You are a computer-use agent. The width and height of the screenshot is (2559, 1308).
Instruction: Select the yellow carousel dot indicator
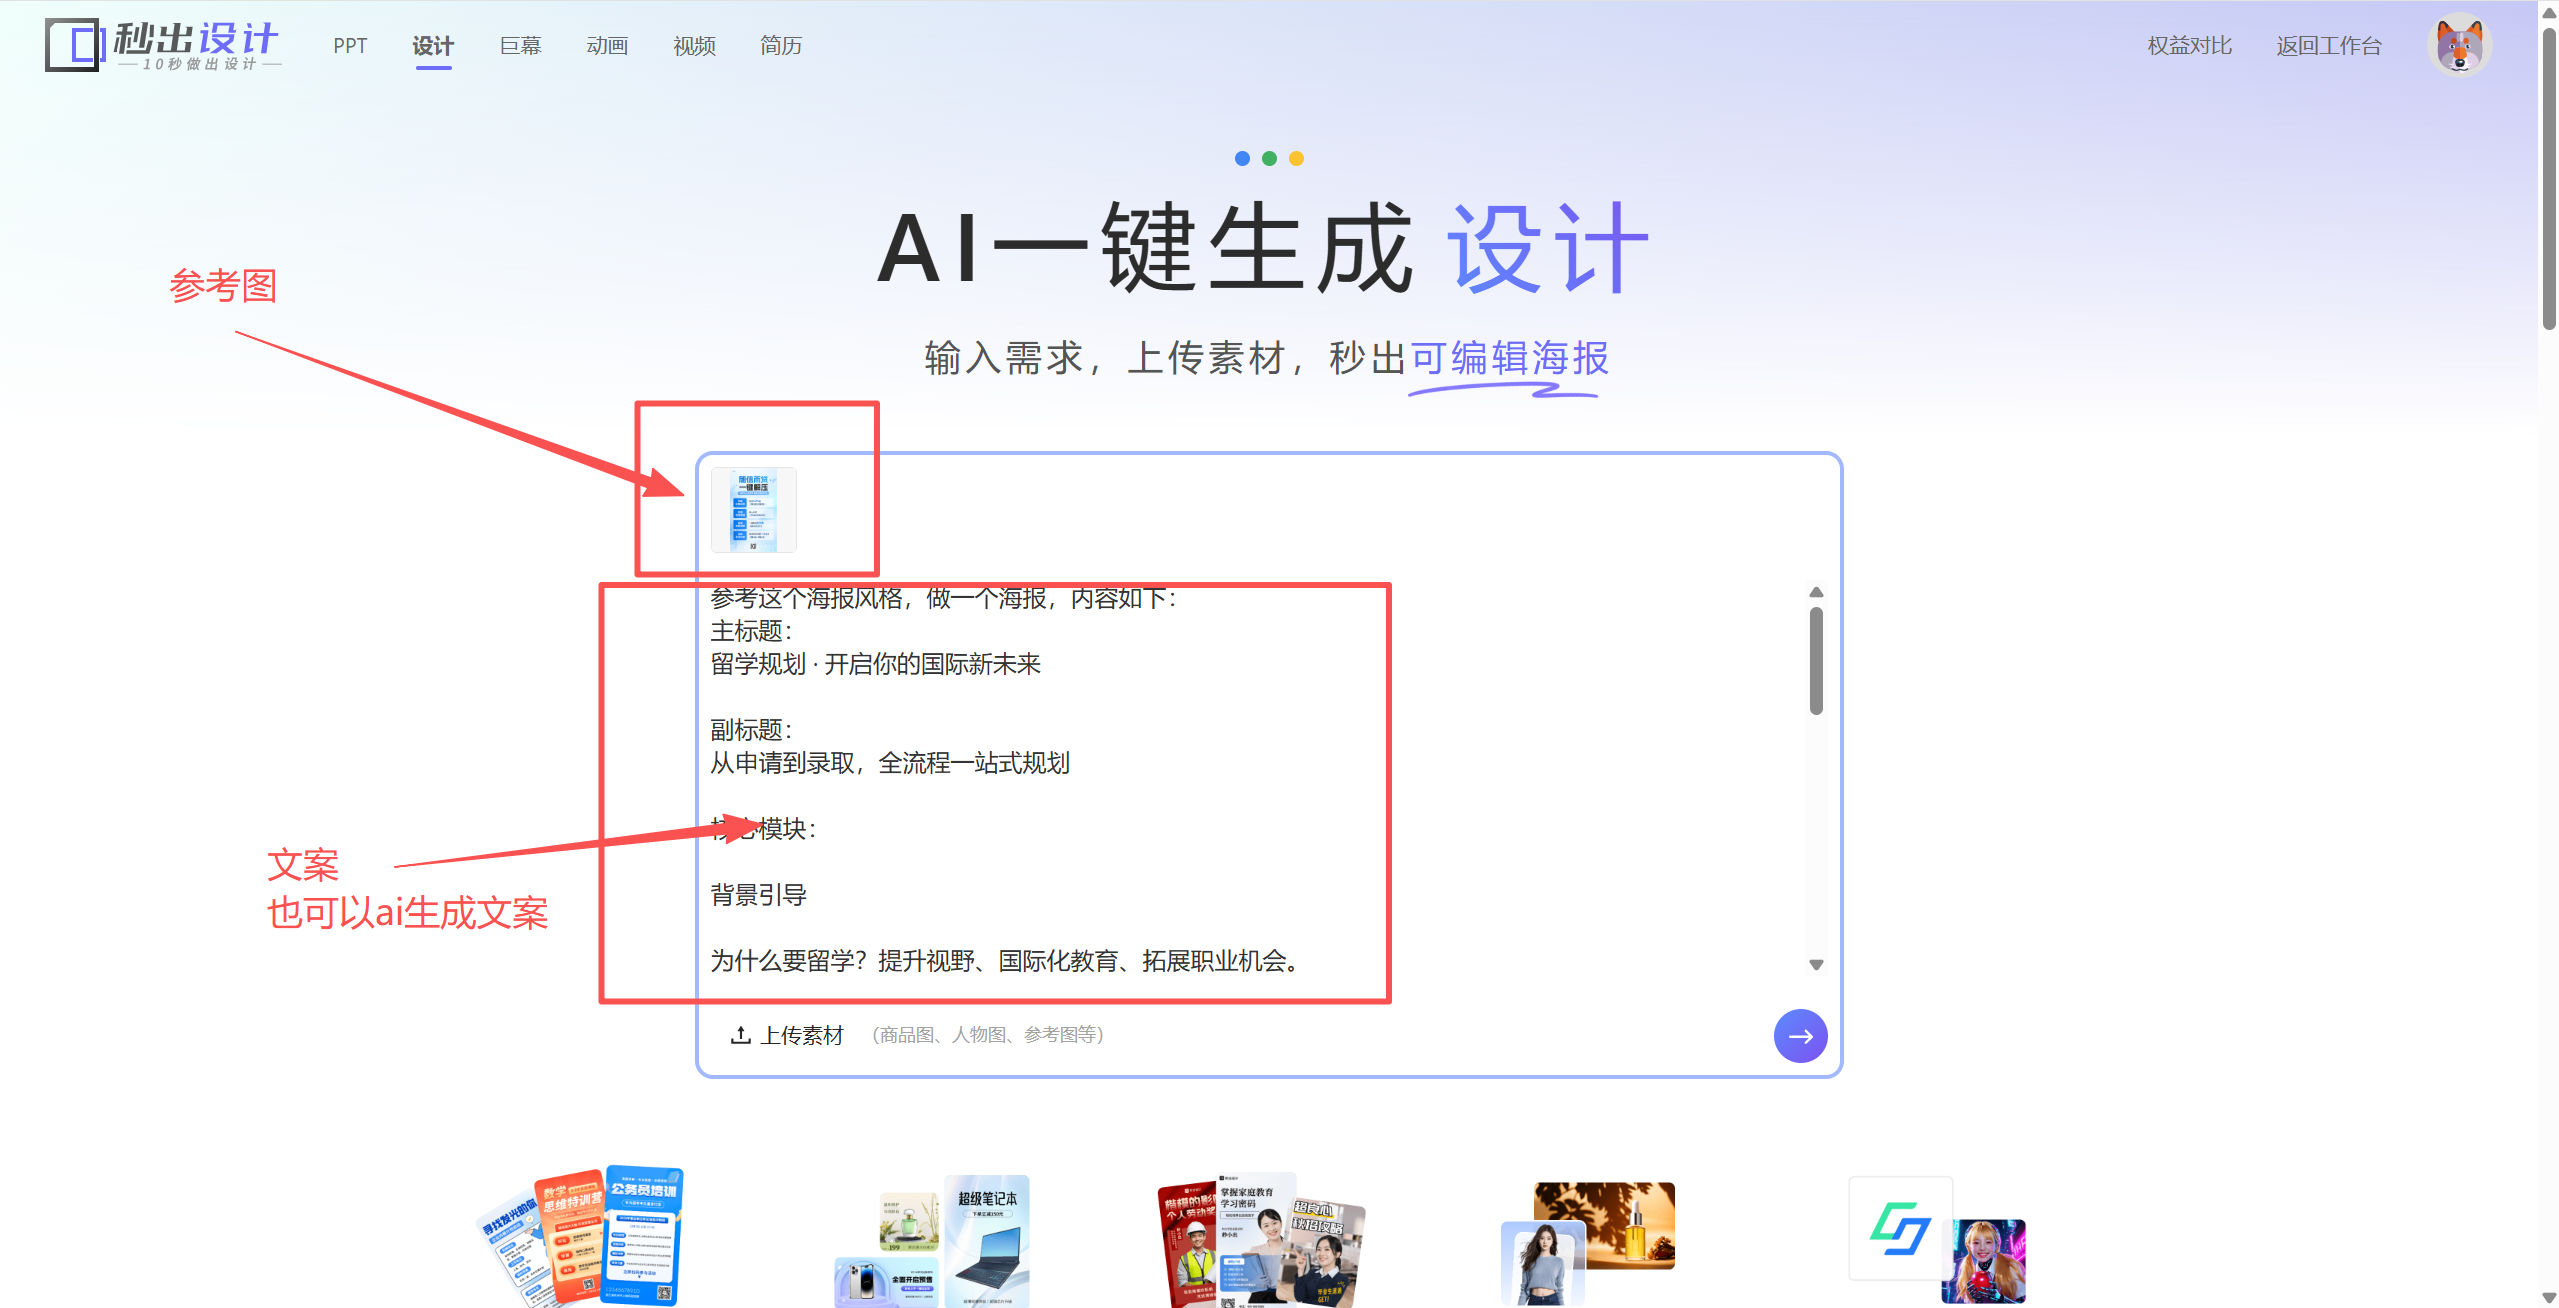(x=1296, y=158)
